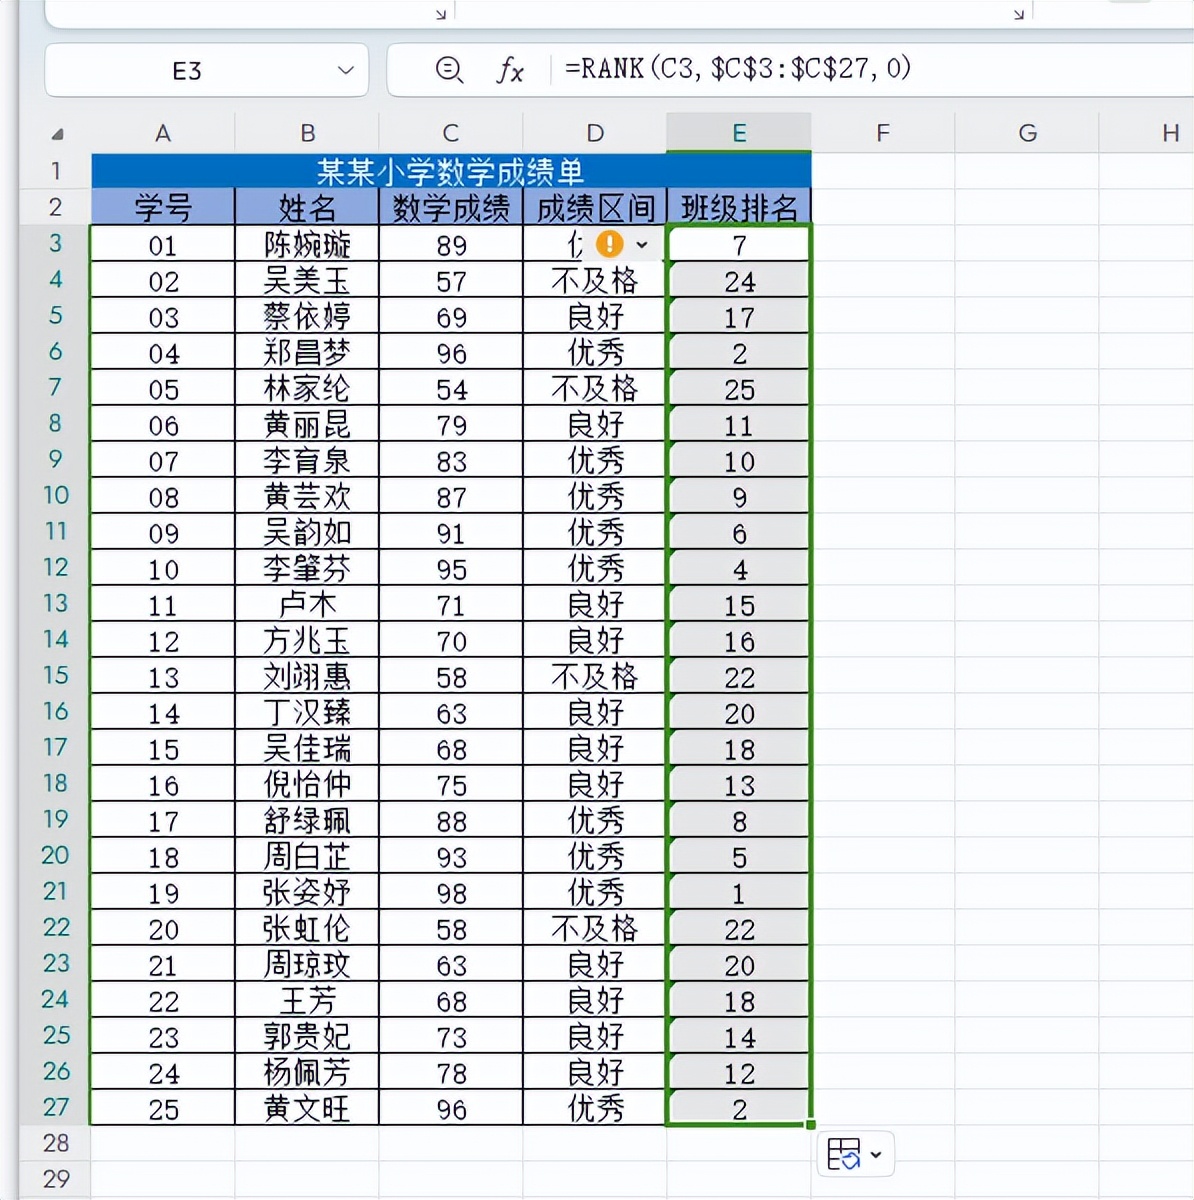Viewport: 1194px width, 1200px height.
Task: Select name cell 李肇芬
Action: (307, 568)
